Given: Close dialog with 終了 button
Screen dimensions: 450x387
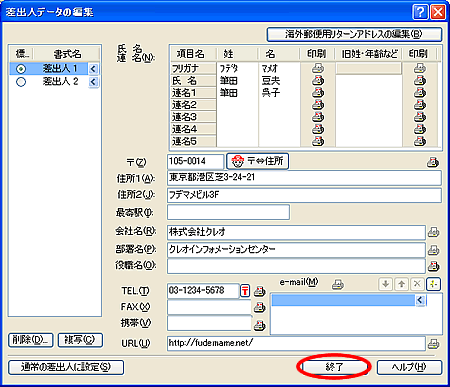Looking at the screenshot, I should [x=334, y=367].
